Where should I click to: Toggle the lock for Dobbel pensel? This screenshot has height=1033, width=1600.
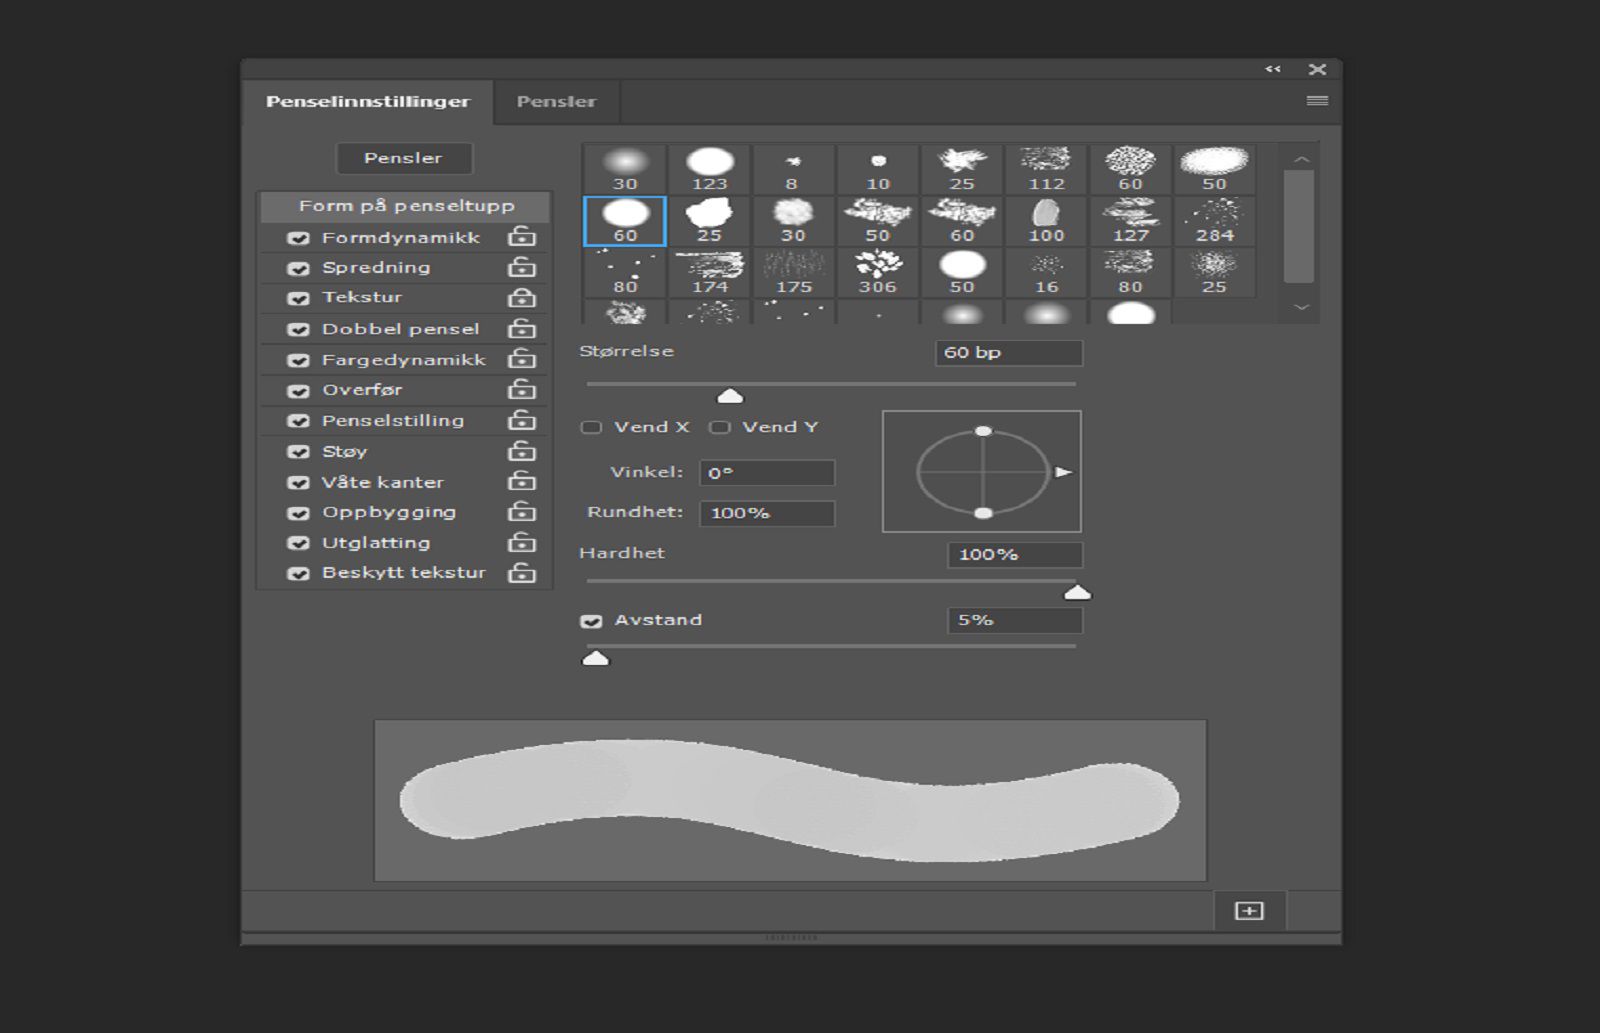click(x=522, y=329)
